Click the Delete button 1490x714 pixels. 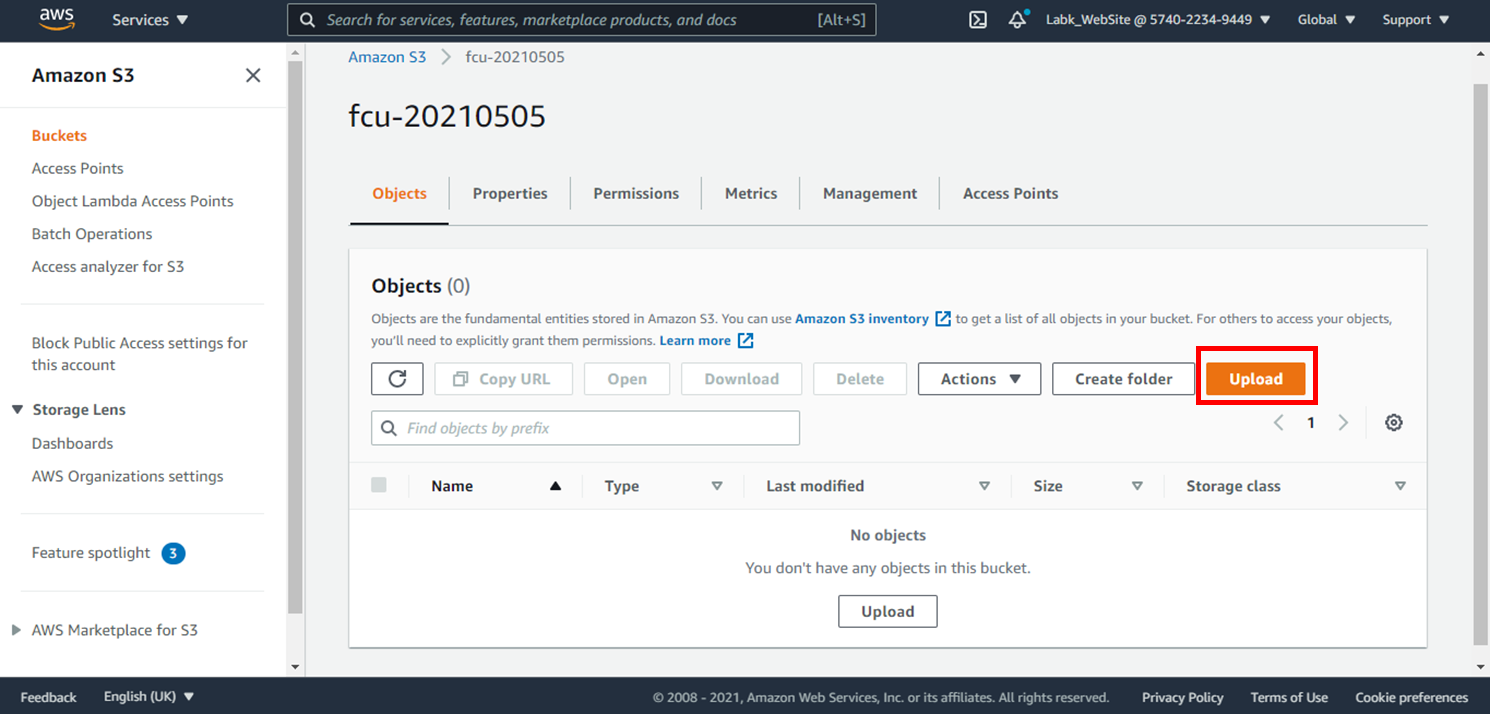pyautogui.click(x=860, y=379)
